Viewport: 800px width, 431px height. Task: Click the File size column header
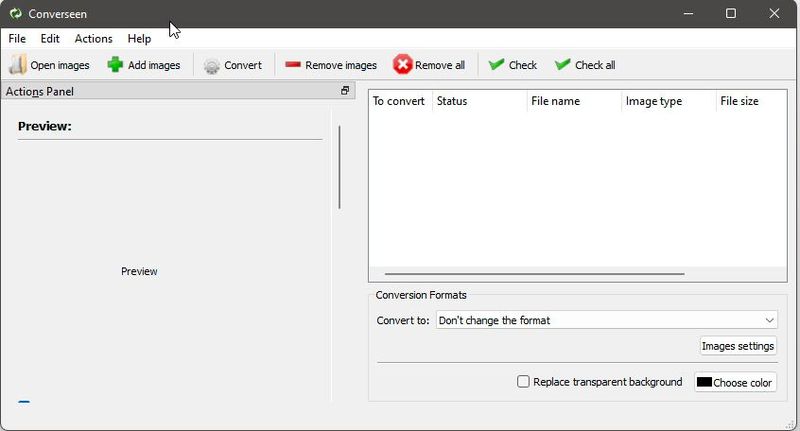click(752, 101)
